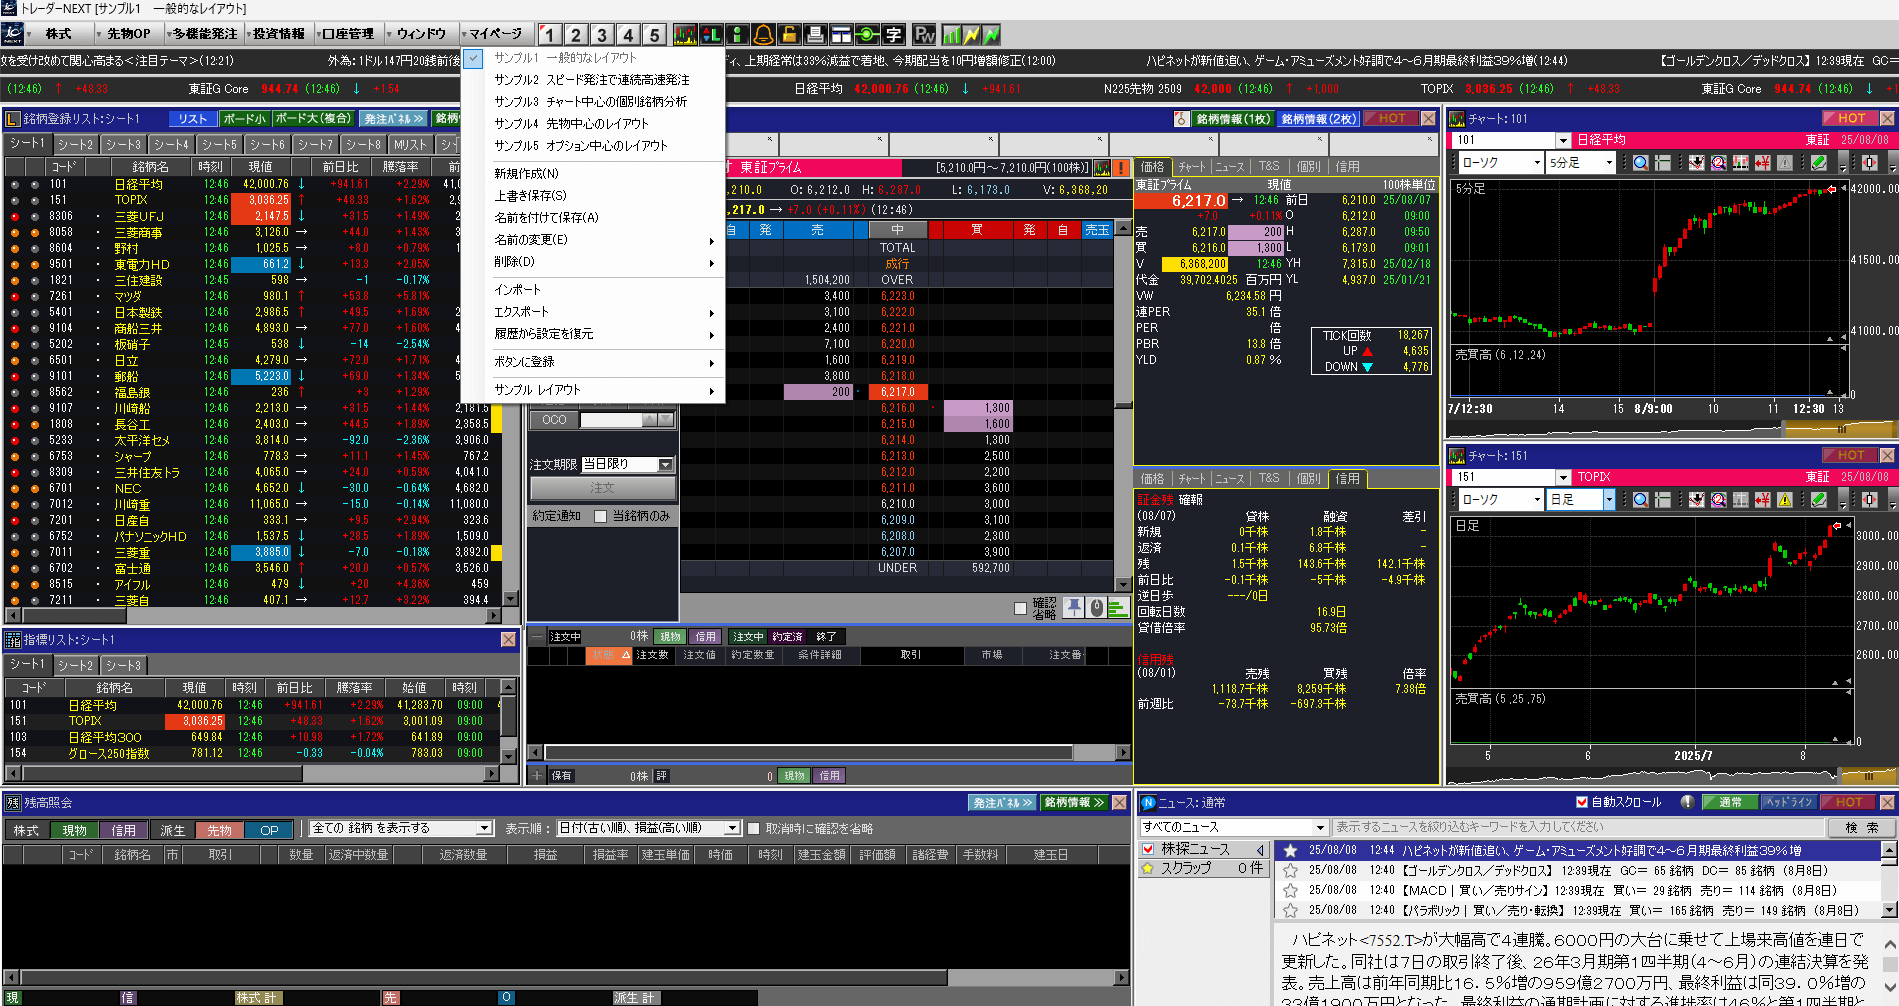Click magnifier zoom icon in chart 101 toolbar

(1640, 163)
